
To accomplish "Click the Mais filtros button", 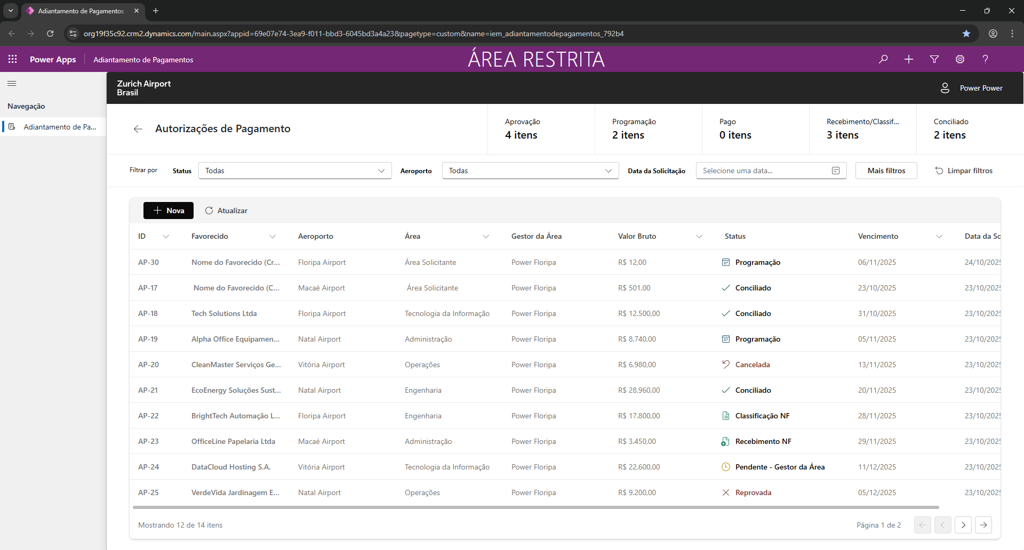I will [886, 171].
